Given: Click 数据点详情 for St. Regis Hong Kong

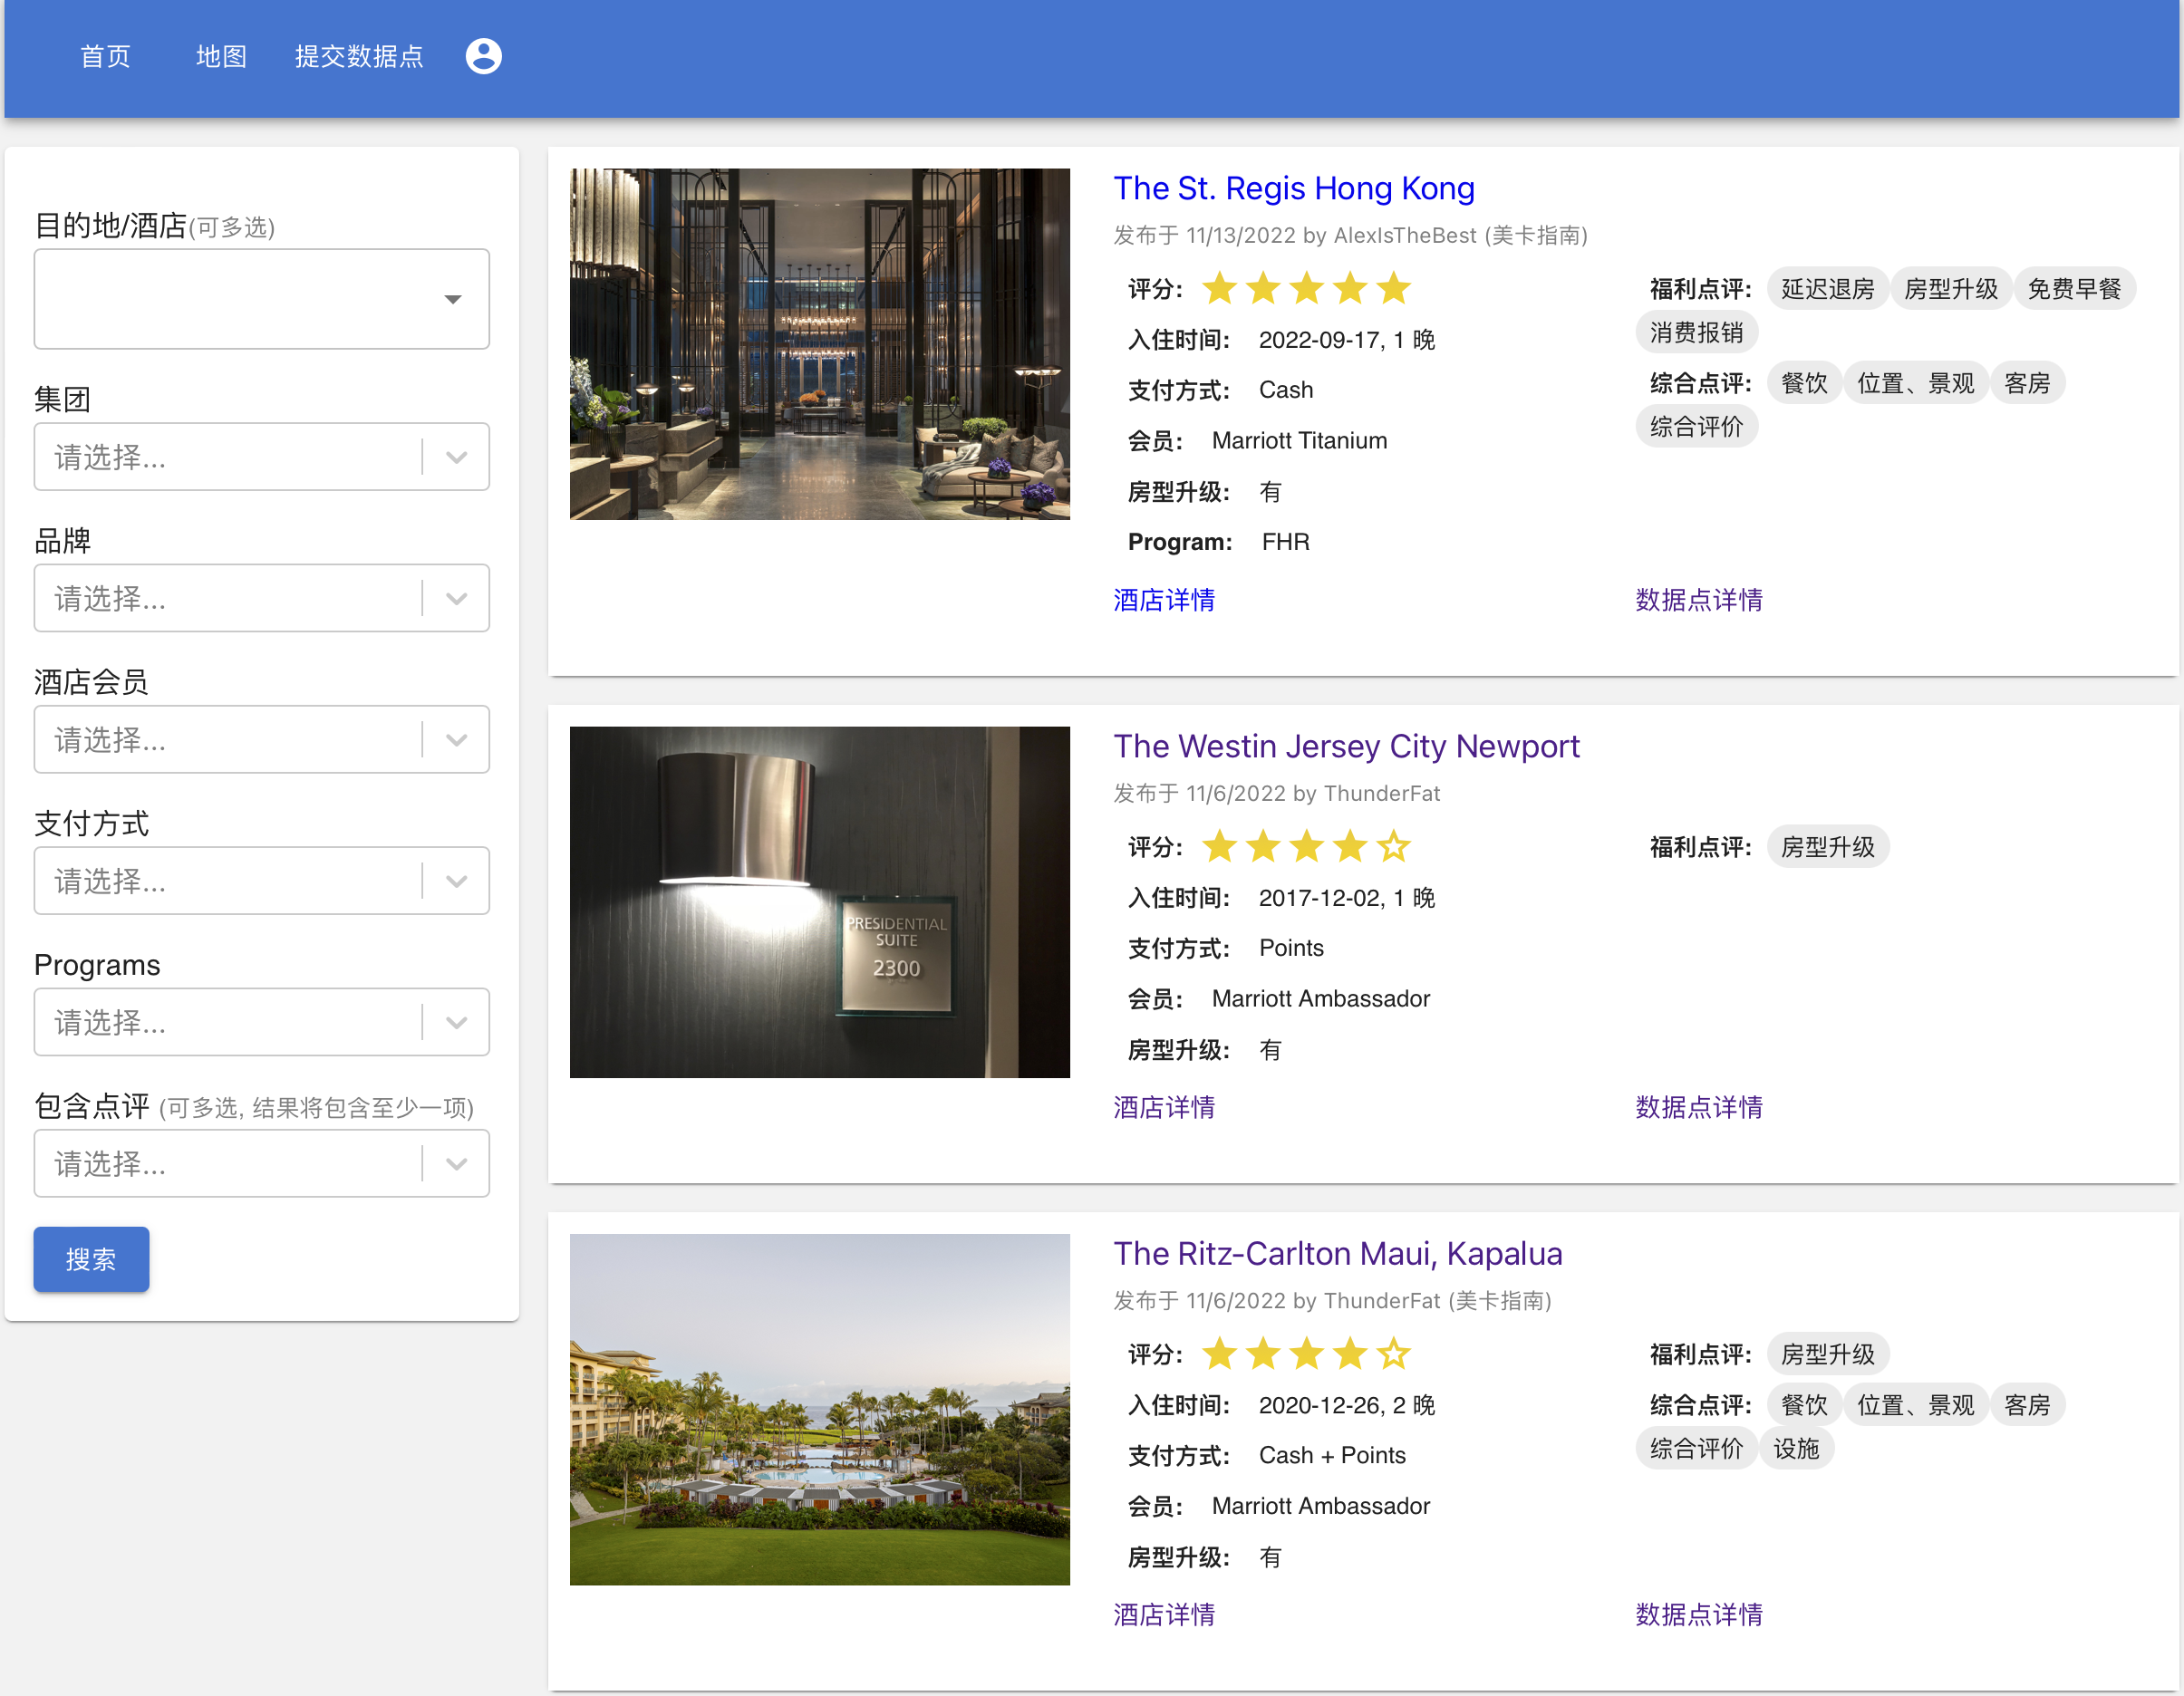Looking at the screenshot, I should coord(1699,600).
